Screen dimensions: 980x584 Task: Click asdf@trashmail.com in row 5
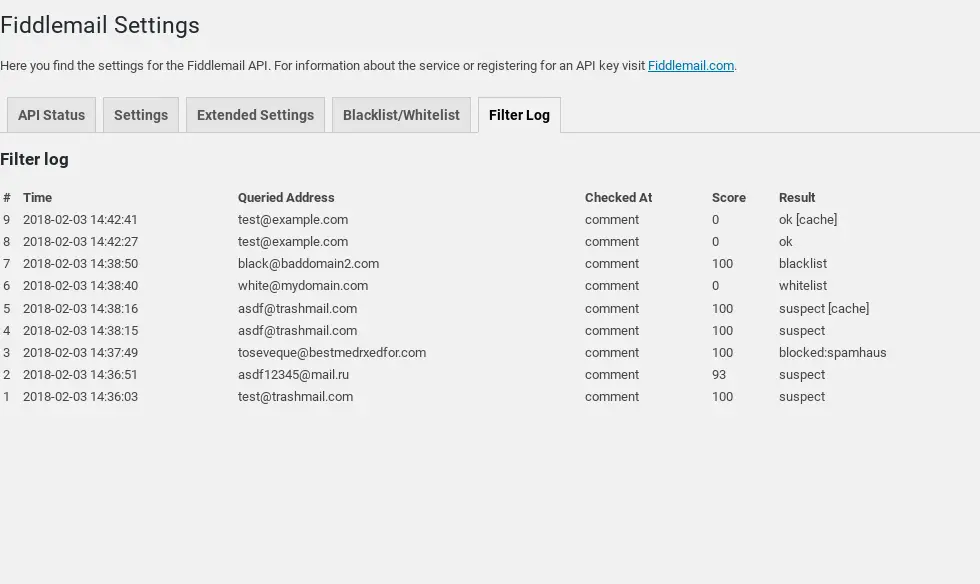point(298,308)
